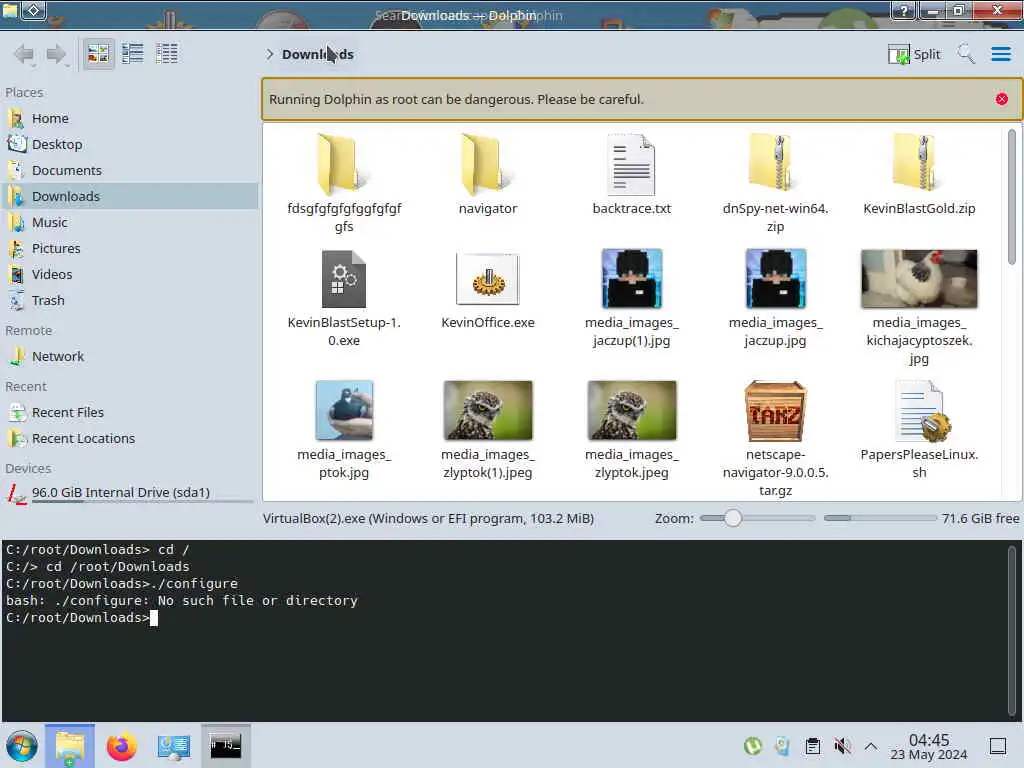
Task: Click the document tray icon
Action: [782, 746]
